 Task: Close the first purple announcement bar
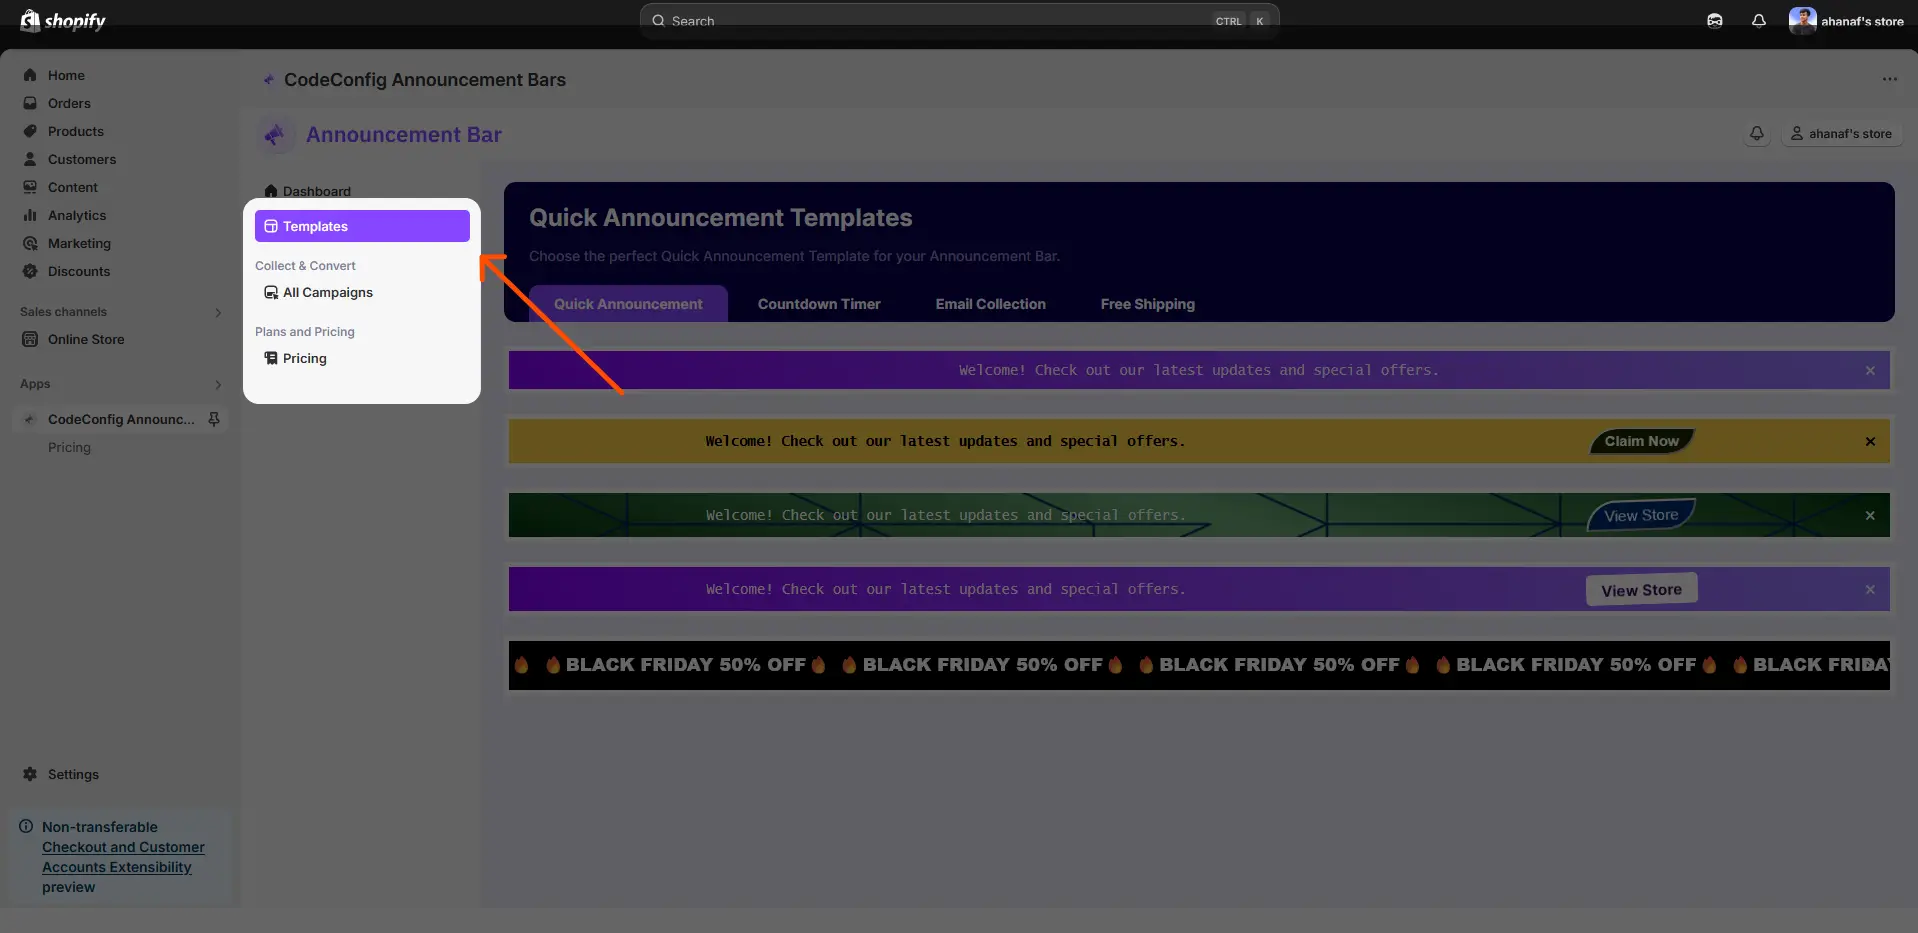(1870, 371)
